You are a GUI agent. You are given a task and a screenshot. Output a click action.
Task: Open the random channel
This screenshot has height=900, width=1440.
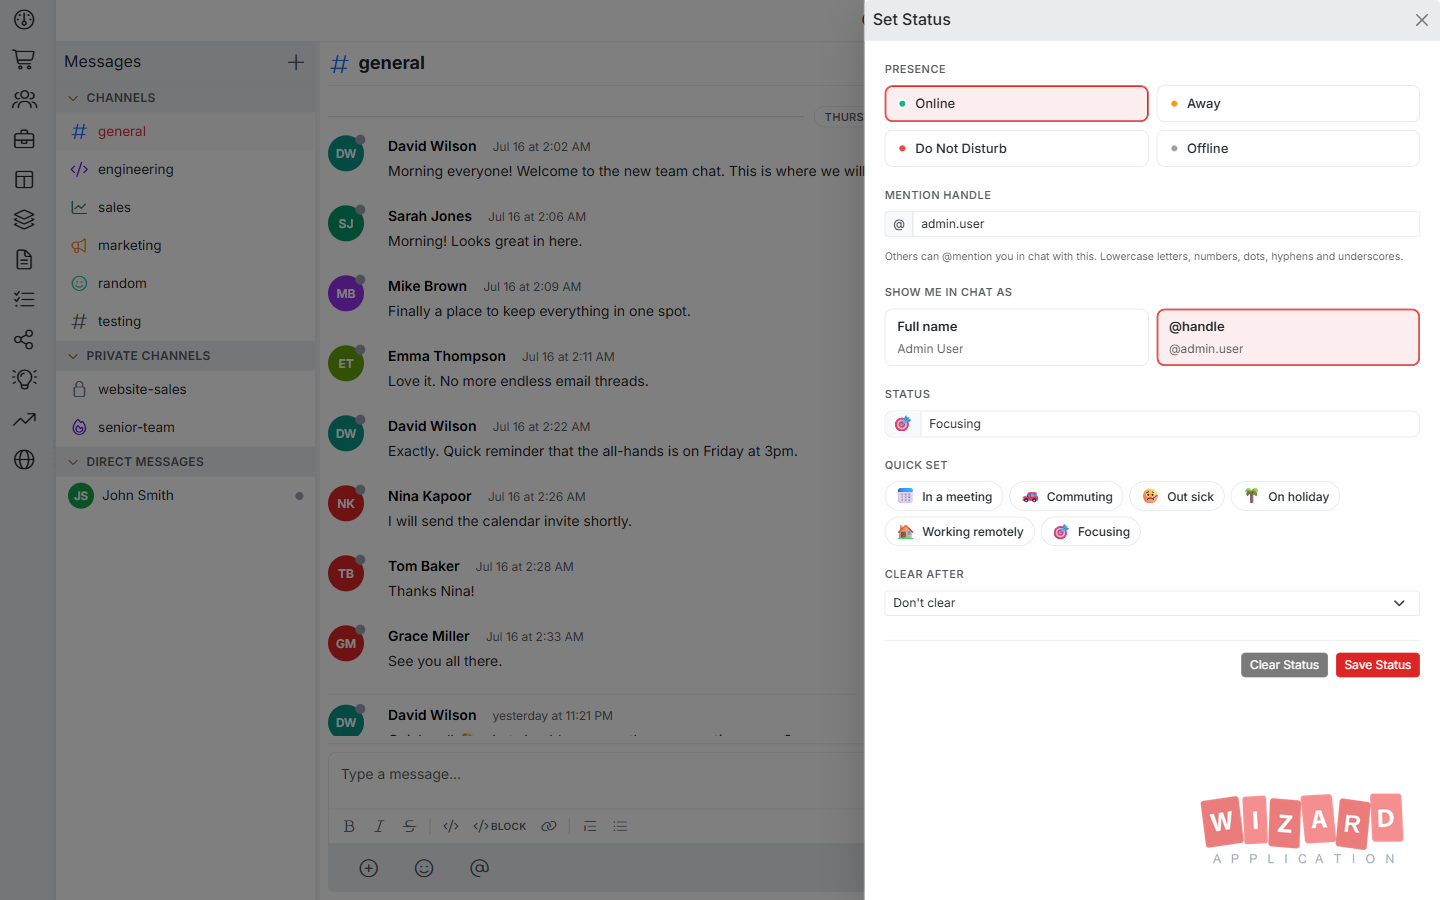pos(186,283)
